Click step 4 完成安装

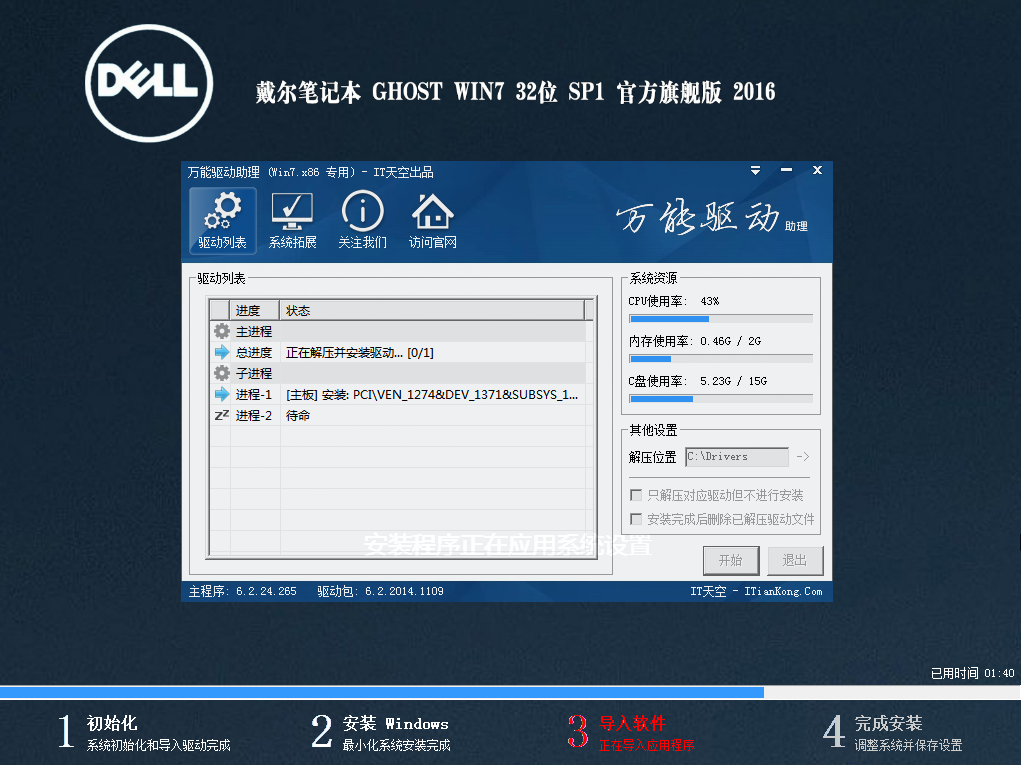click(893, 732)
